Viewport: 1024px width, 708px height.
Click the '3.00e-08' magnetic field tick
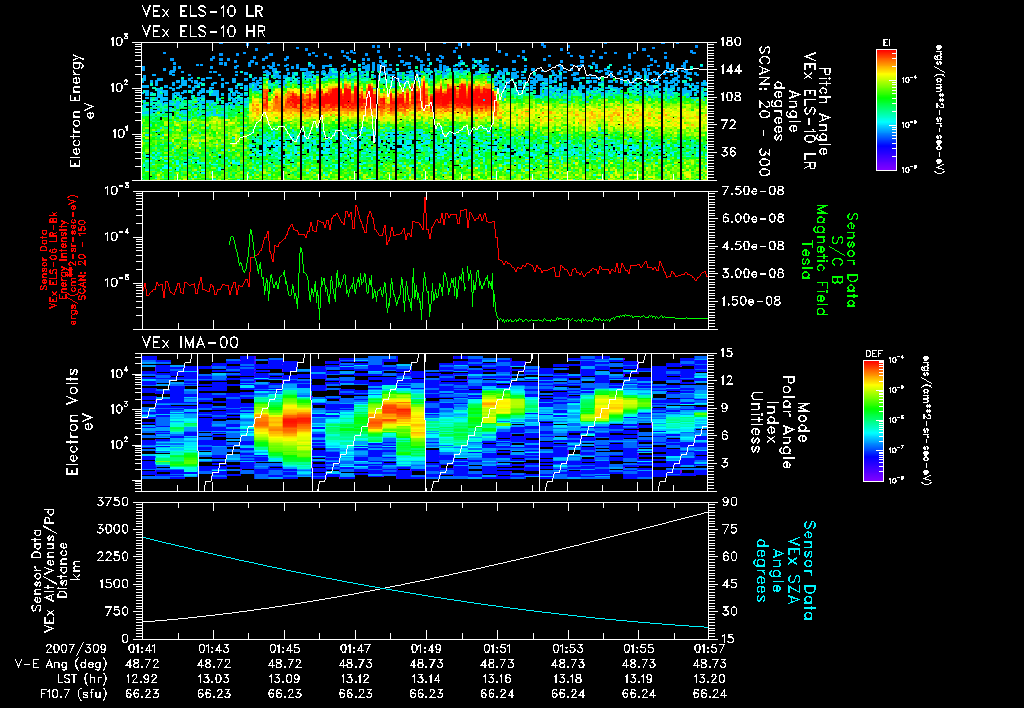pyautogui.click(x=752, y=273)
